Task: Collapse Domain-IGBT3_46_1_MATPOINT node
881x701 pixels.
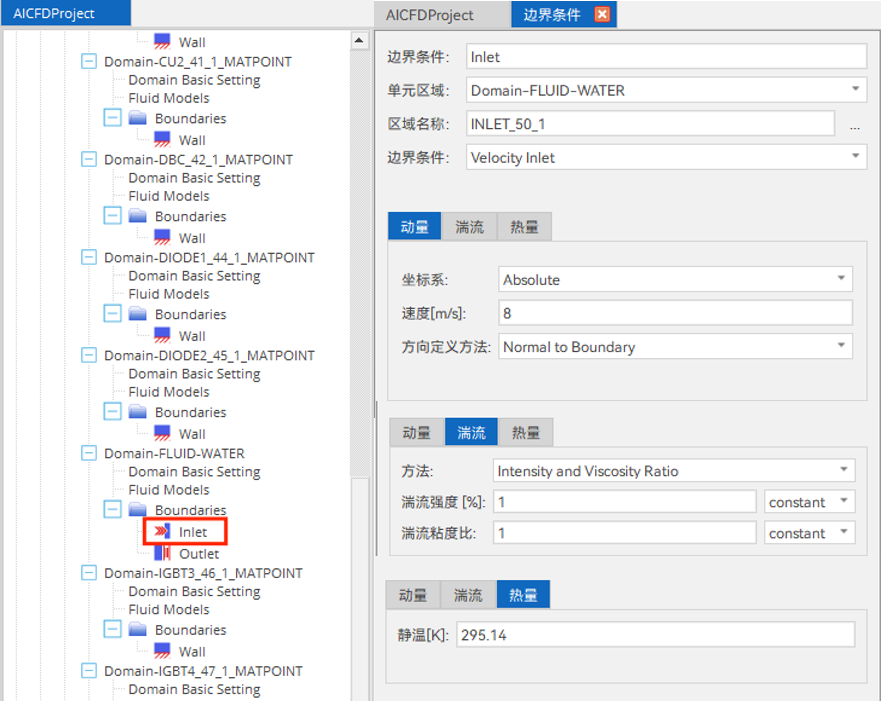Action: click(x=89, y=572)
